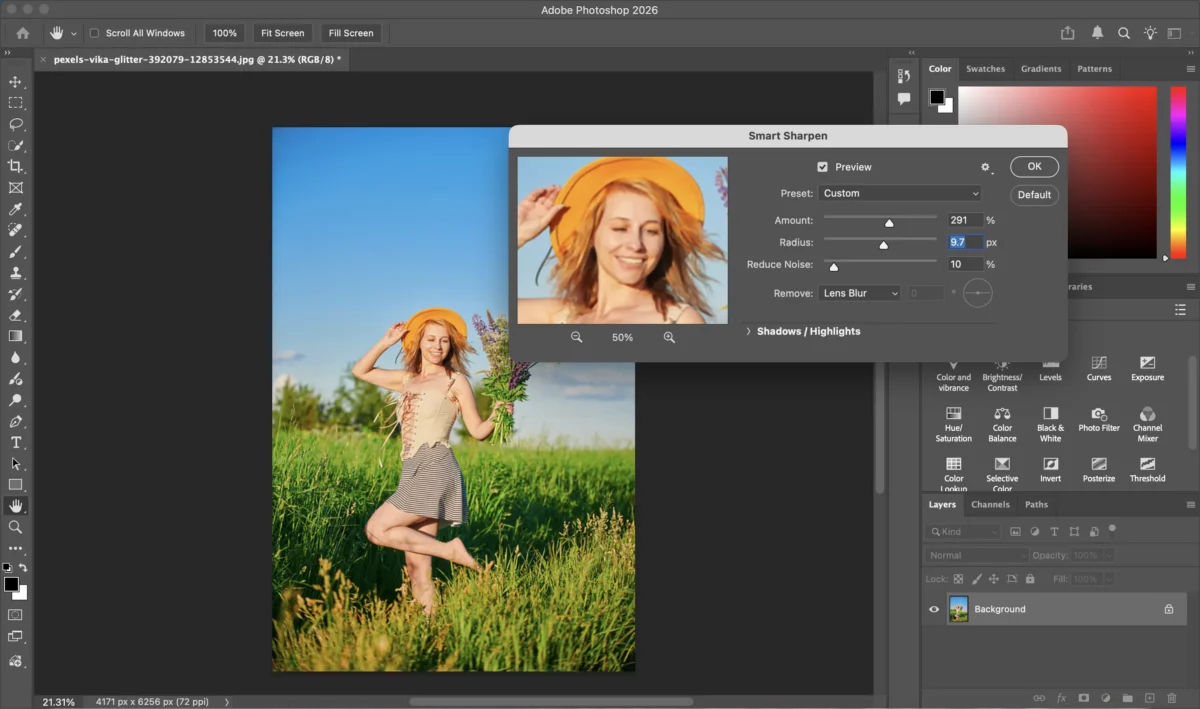Select the Lasso tool
The image size is (1200, 709).
15,124
